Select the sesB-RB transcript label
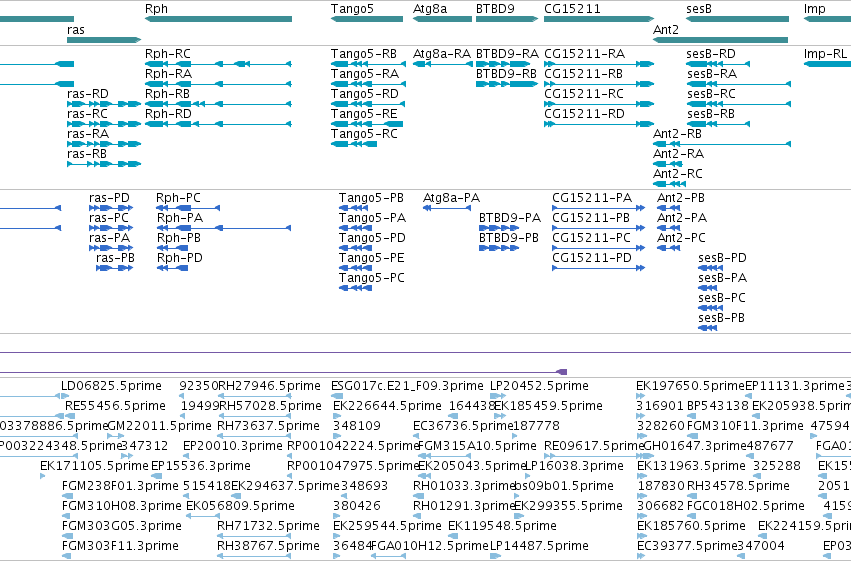The height and width of the screenshot is (561, 851). click(710, 114)
